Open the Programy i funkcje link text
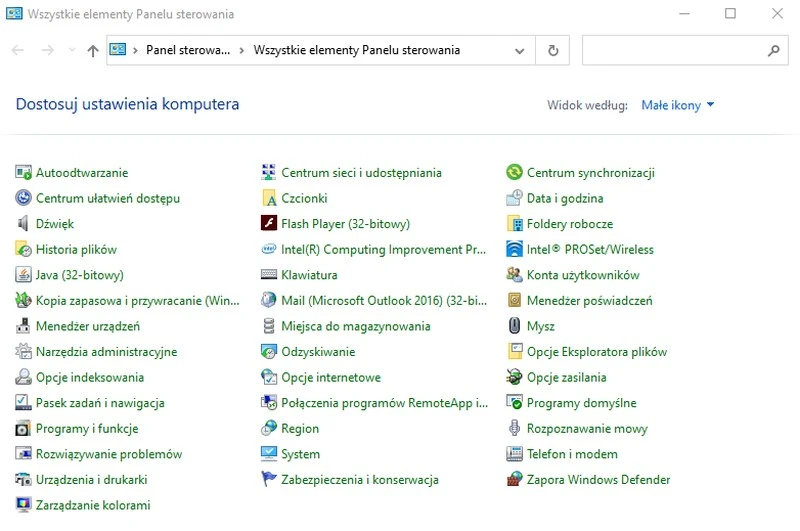Screen dimensions: 800x531 [87, 428]
